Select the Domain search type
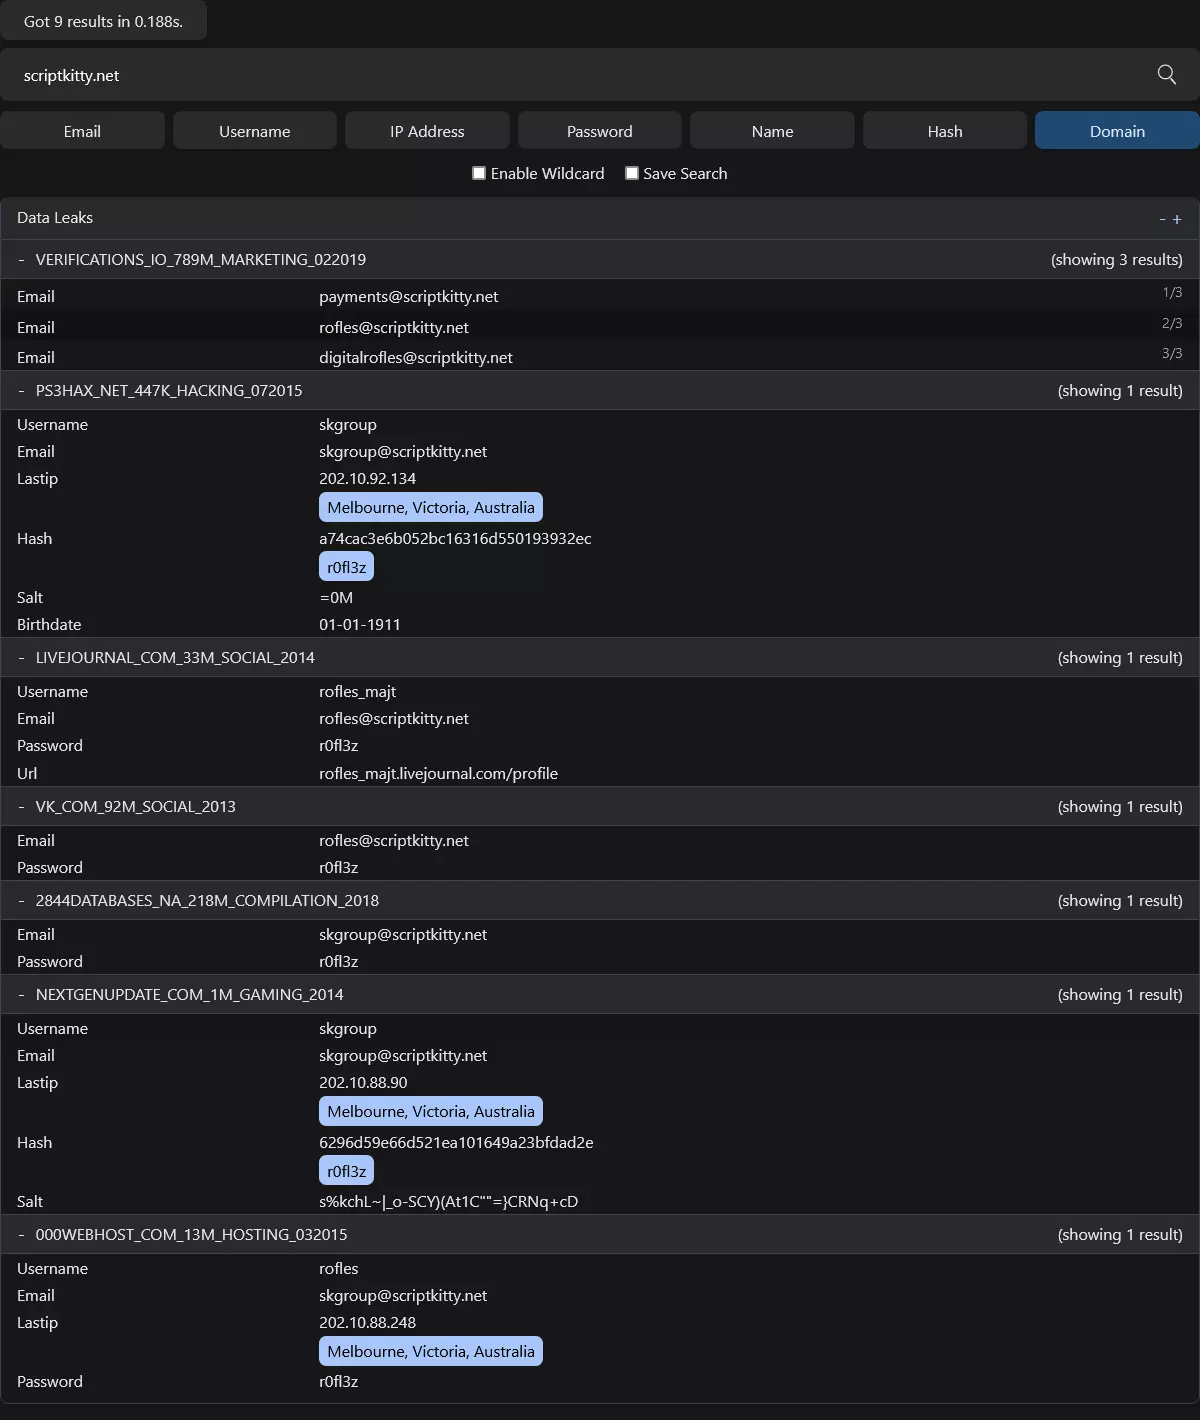This screenshot has width=1200, height=1420. [1117, 131]
